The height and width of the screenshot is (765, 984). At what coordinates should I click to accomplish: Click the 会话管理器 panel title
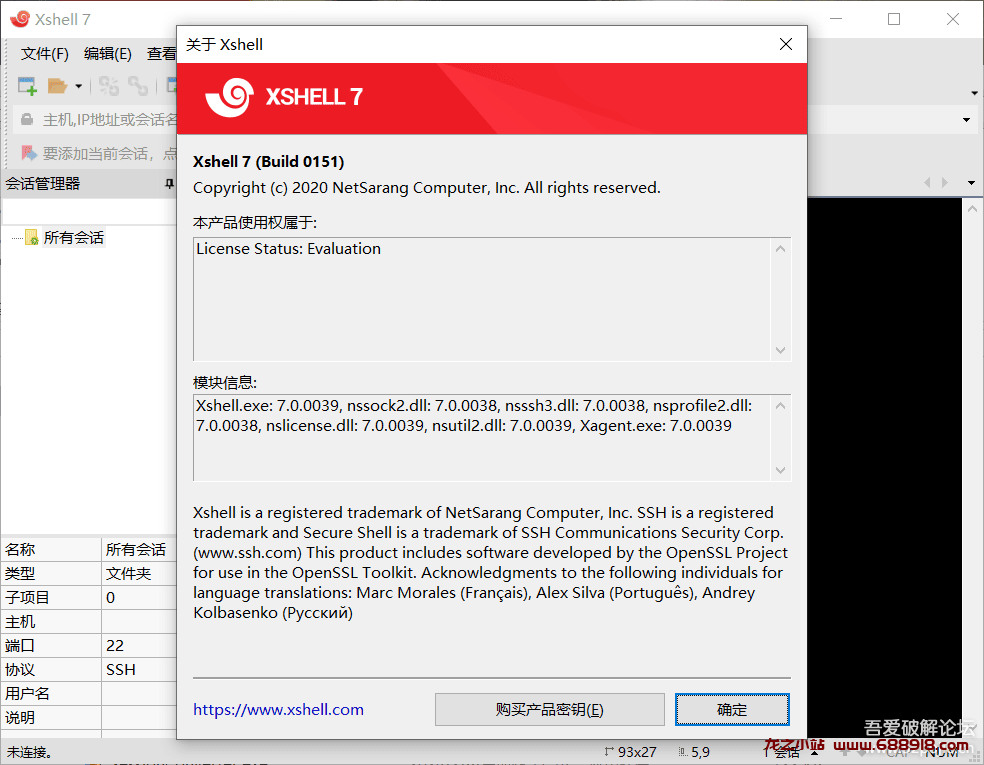coord(43,184)
